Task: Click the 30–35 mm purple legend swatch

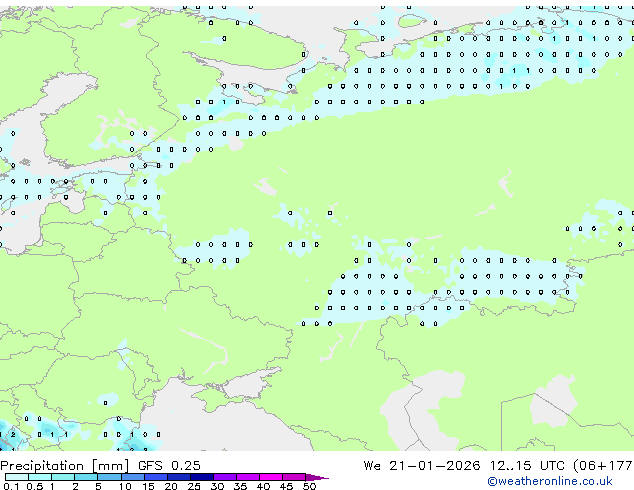Action: point(224,477)
